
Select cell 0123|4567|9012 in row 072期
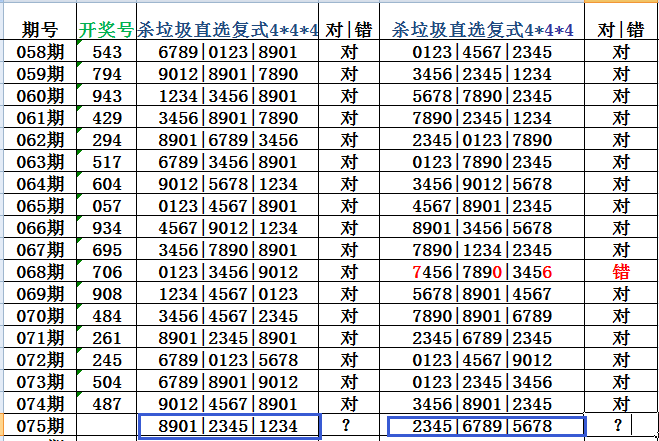(x=482, y=359)
